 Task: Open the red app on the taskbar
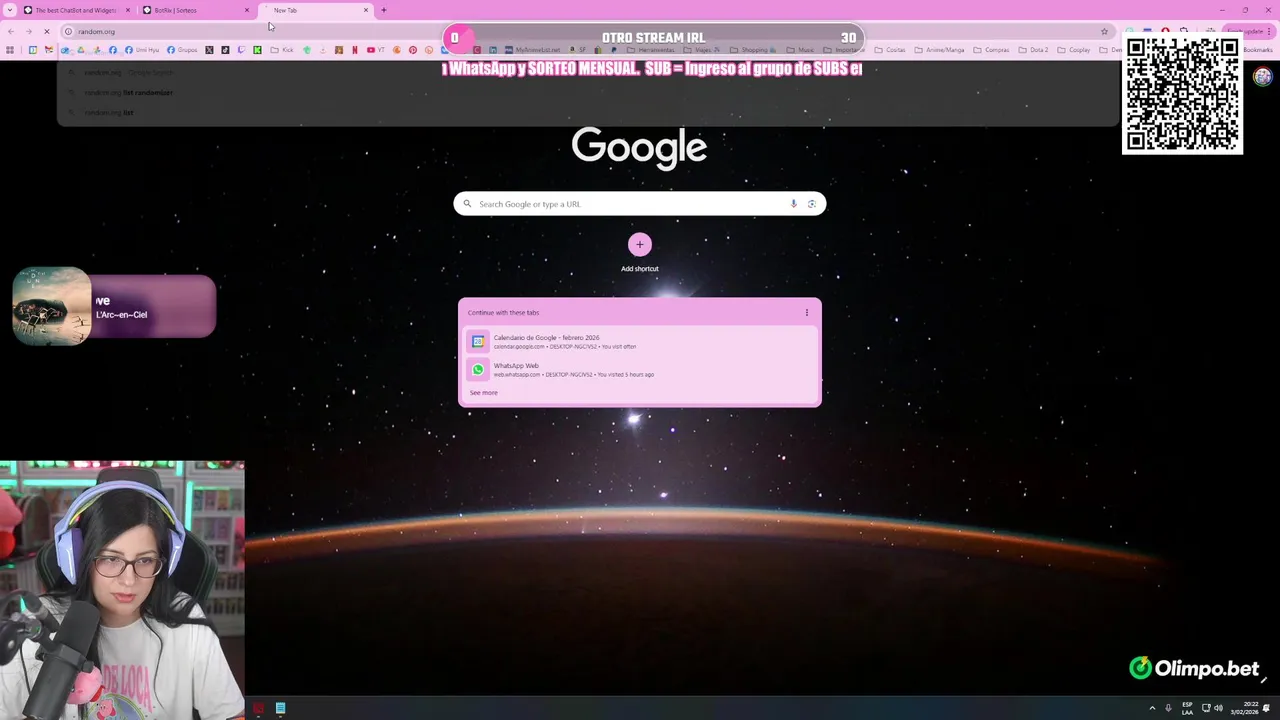click(x=258, y=708)
